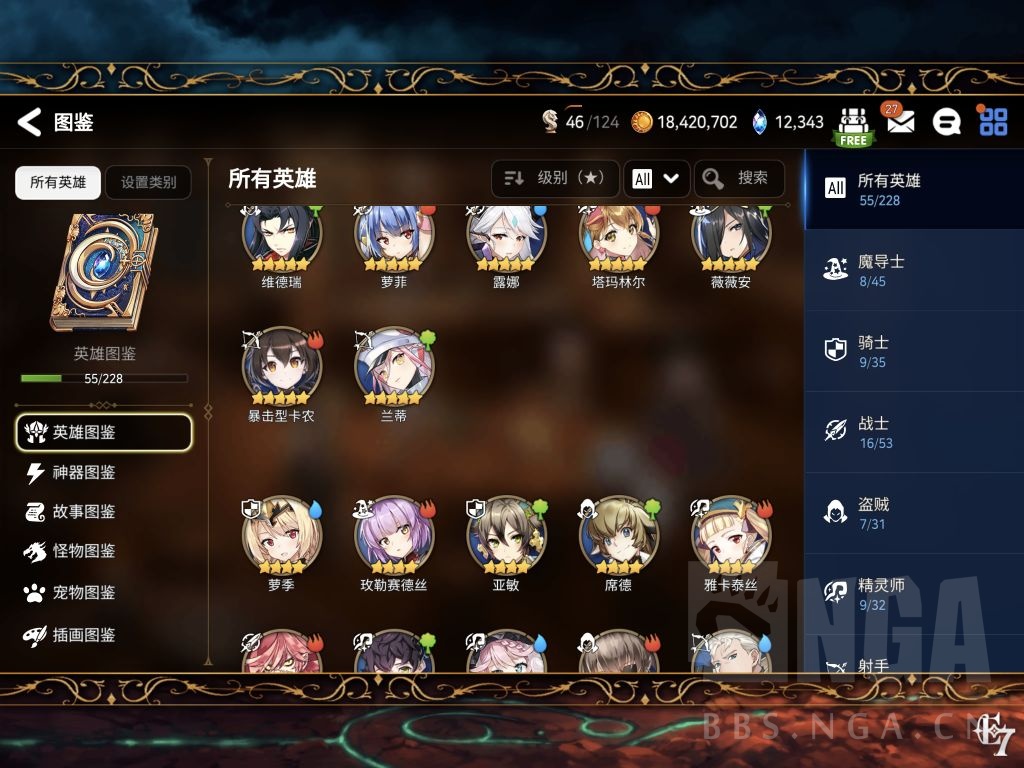Screen dimensions: 1024x768
Task: Switch to the 所有英雄 toggle tab
Action: tap(58, 182)
